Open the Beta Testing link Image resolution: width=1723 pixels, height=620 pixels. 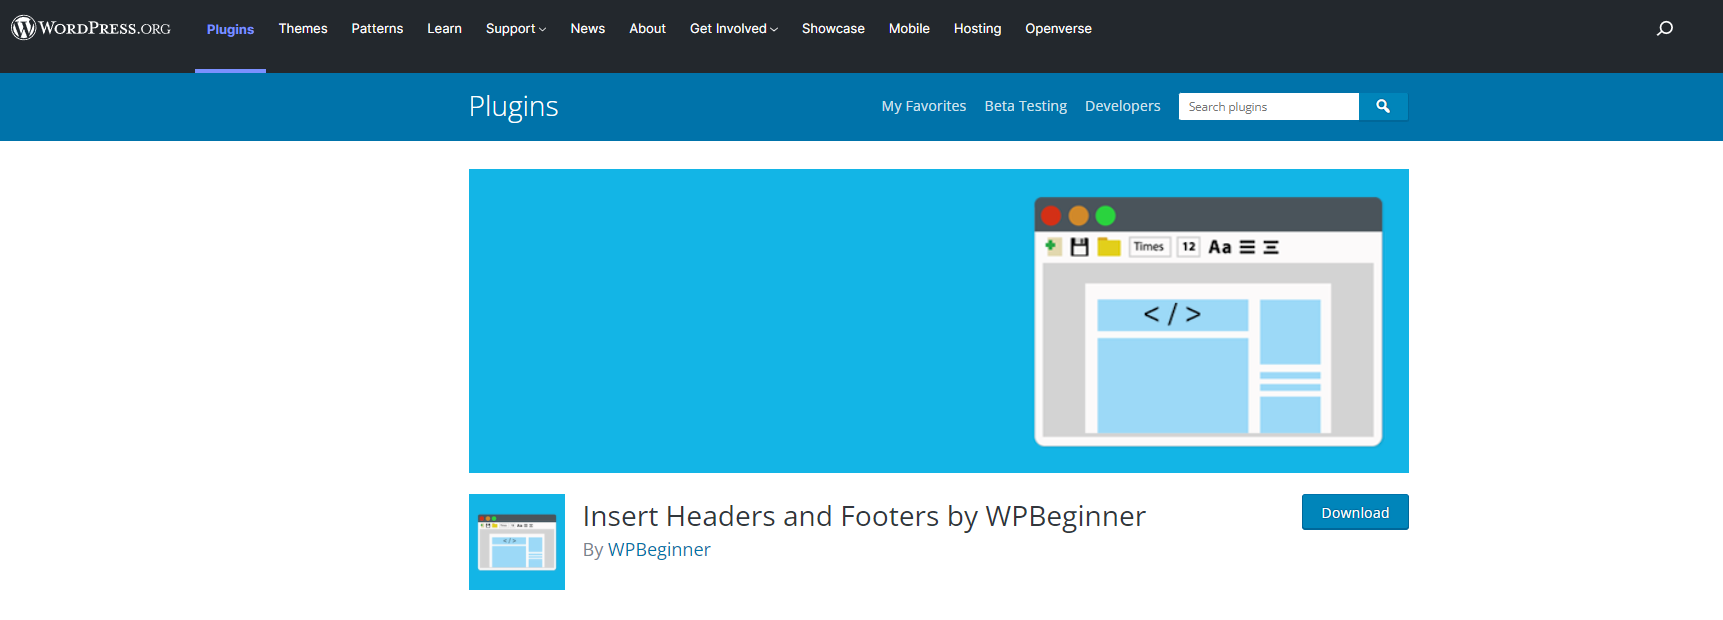(x=1026, y=106)
